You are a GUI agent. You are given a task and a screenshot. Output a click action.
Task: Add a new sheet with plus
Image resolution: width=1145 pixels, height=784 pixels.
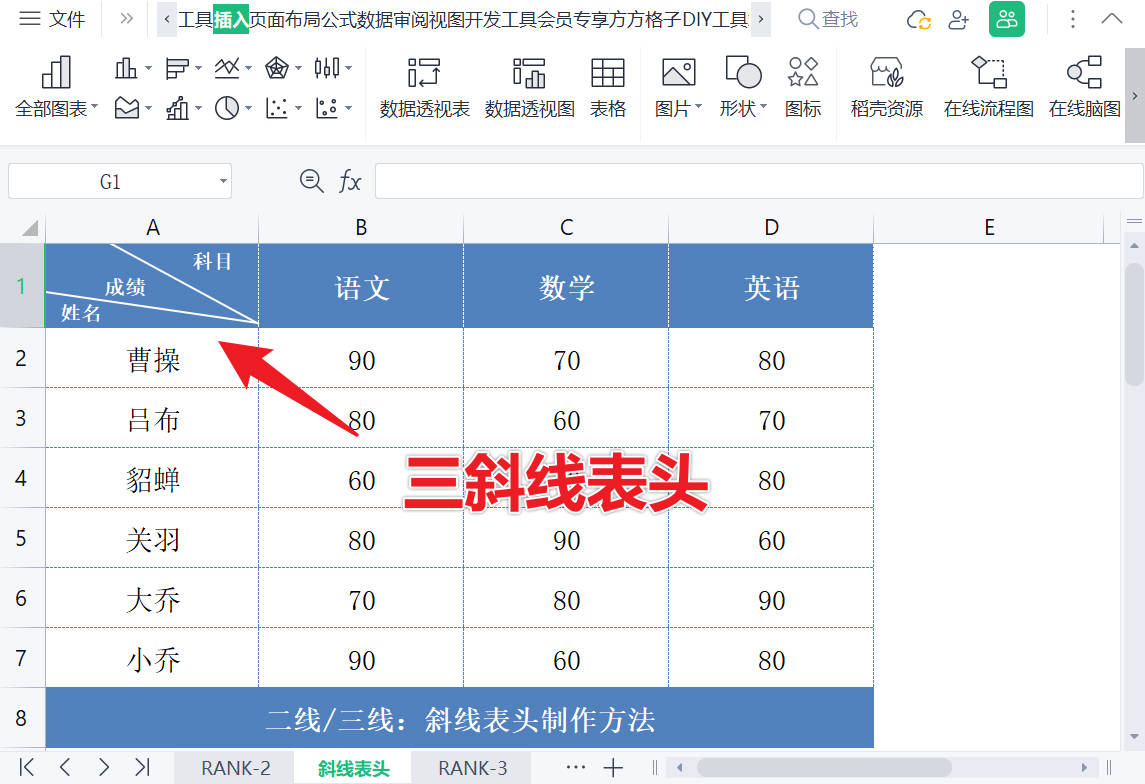613,767
